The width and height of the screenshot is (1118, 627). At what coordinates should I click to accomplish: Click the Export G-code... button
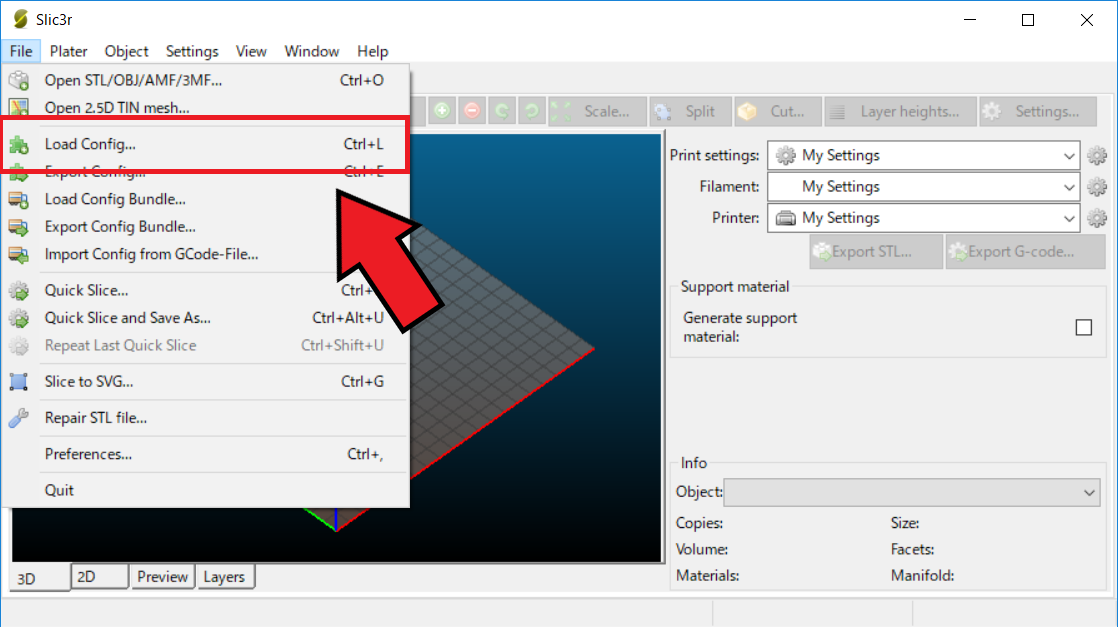pos(1025,252)
